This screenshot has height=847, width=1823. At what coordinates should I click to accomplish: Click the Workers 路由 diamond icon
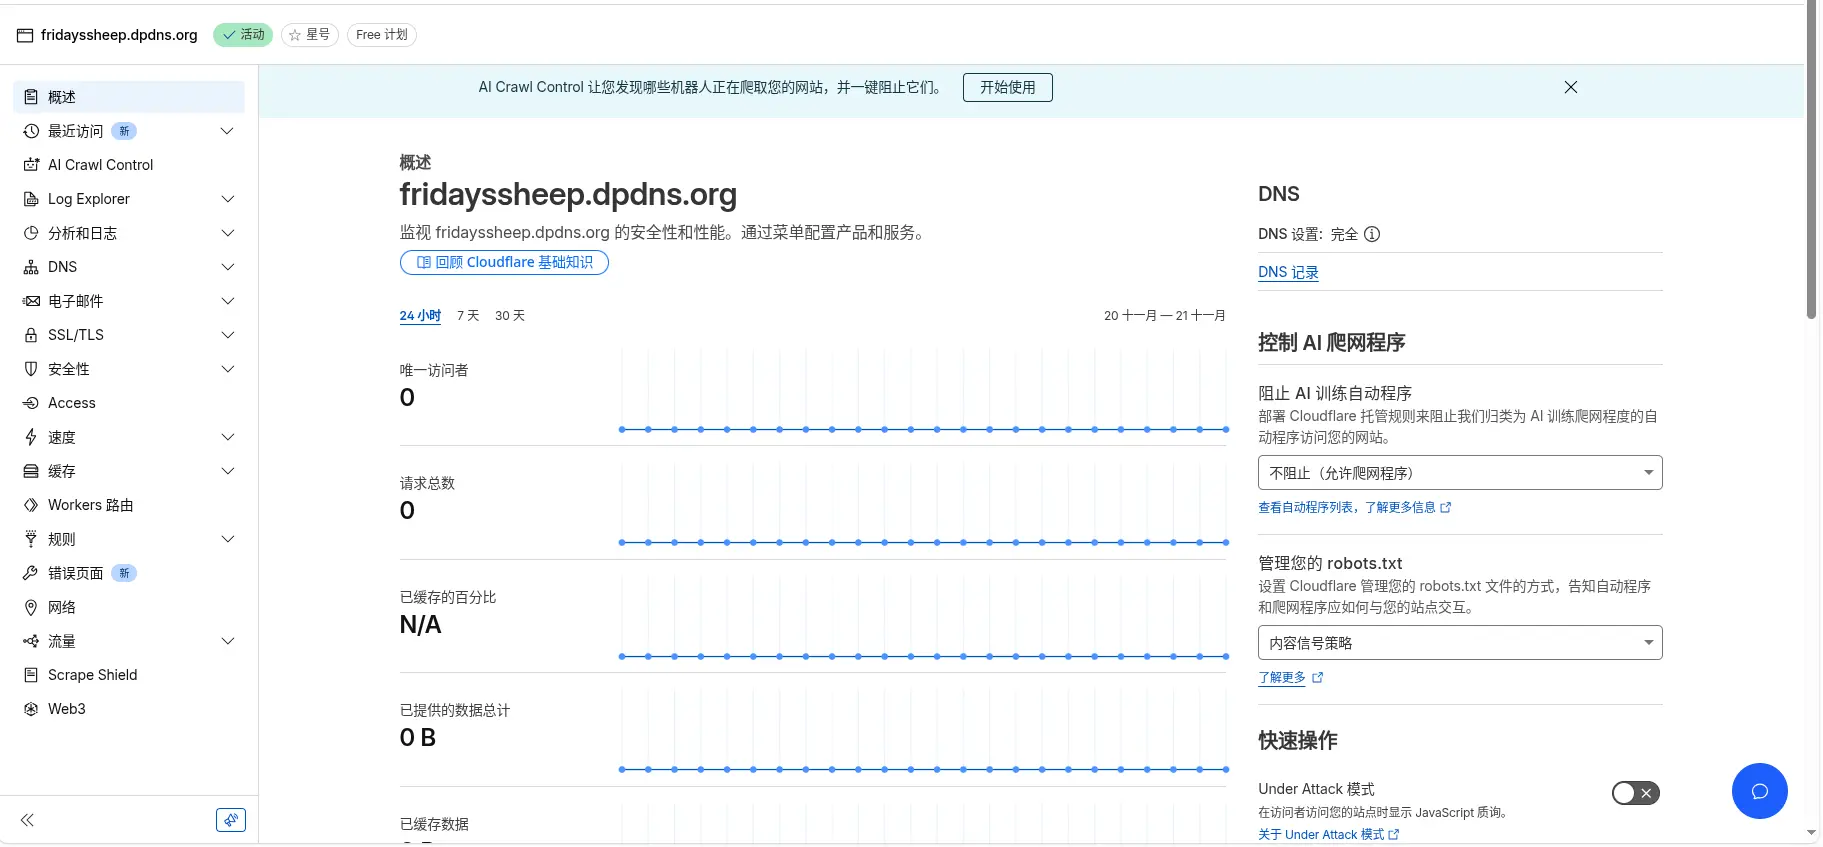tap(31, 505)
